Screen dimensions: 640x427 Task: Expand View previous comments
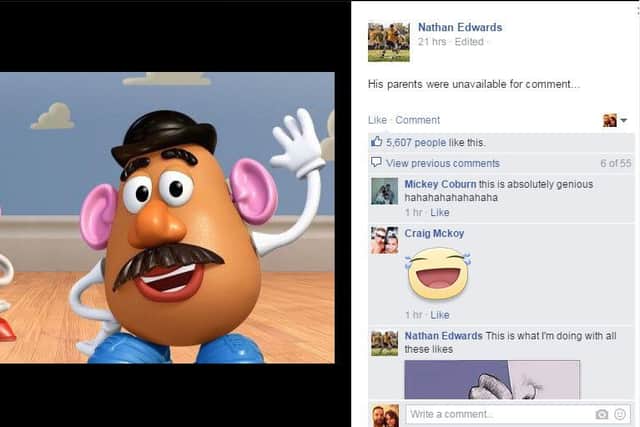coord(443,163)
